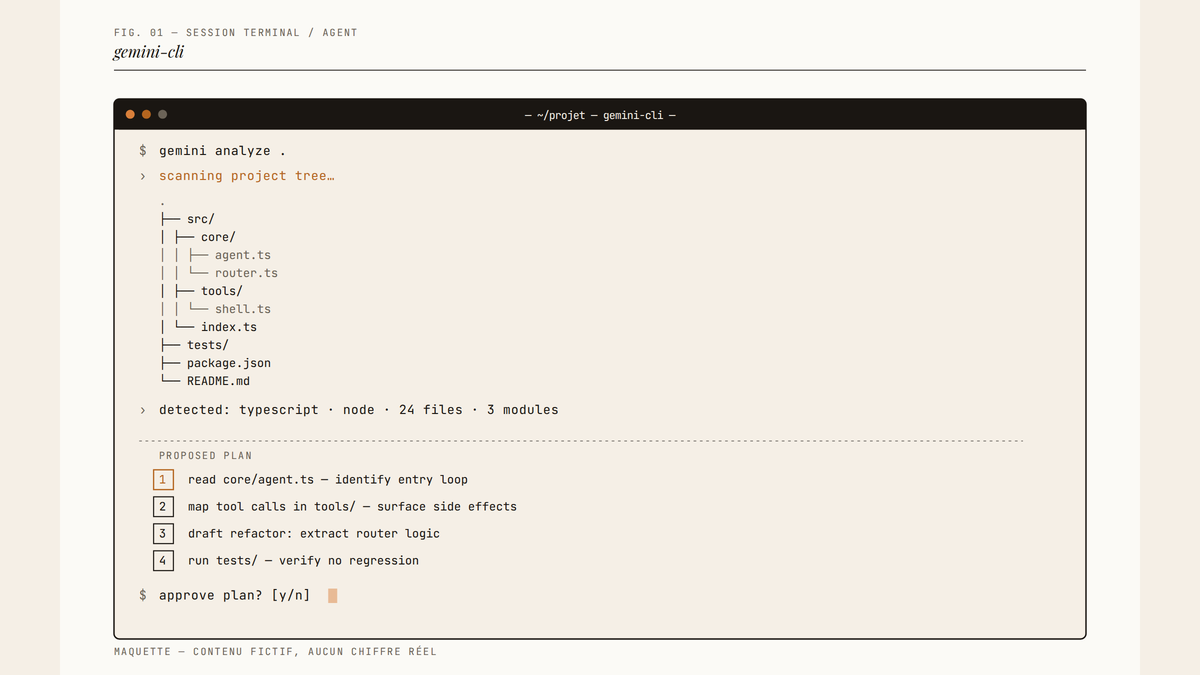This screenshot has height=675, width=1200.
Task: Click the step 3 number box
Action: point(163,533)
